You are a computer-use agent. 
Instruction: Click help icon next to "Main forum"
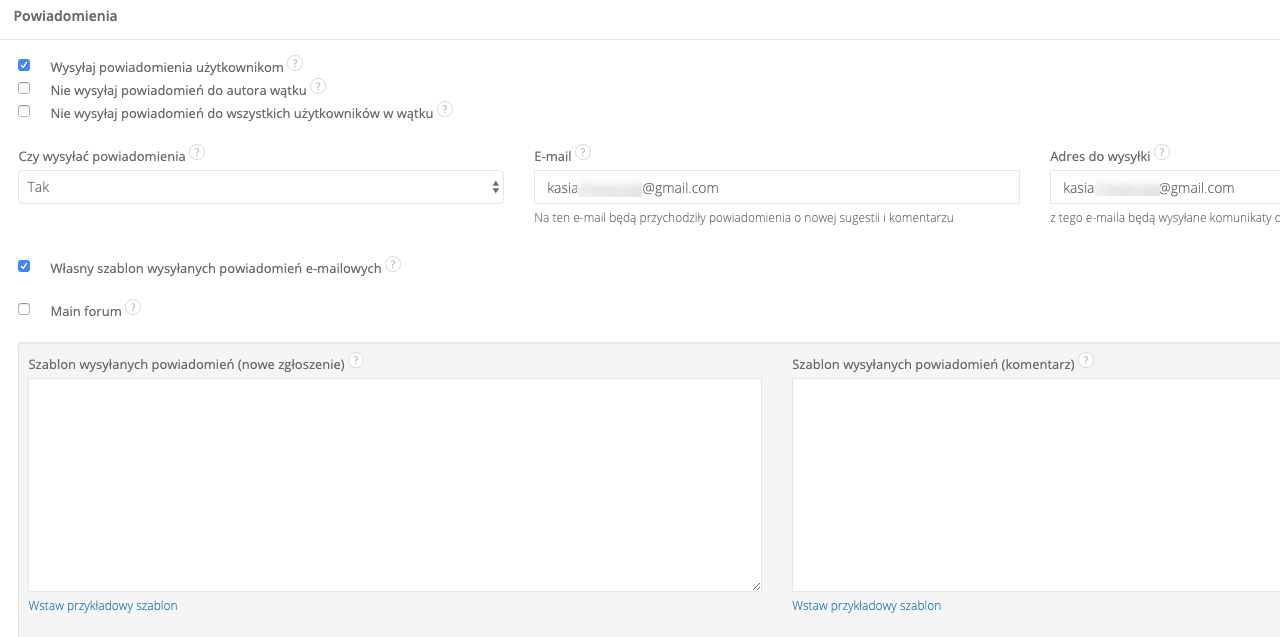coord(133,307)
